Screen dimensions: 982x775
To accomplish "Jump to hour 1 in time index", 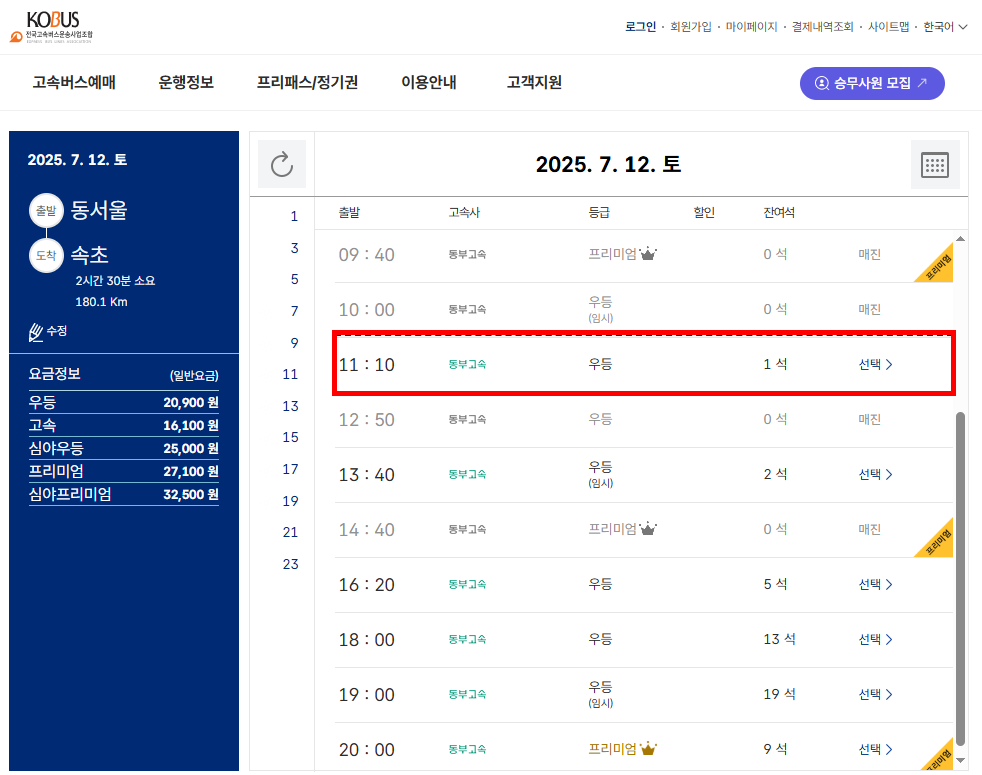I will click(294, 217).
